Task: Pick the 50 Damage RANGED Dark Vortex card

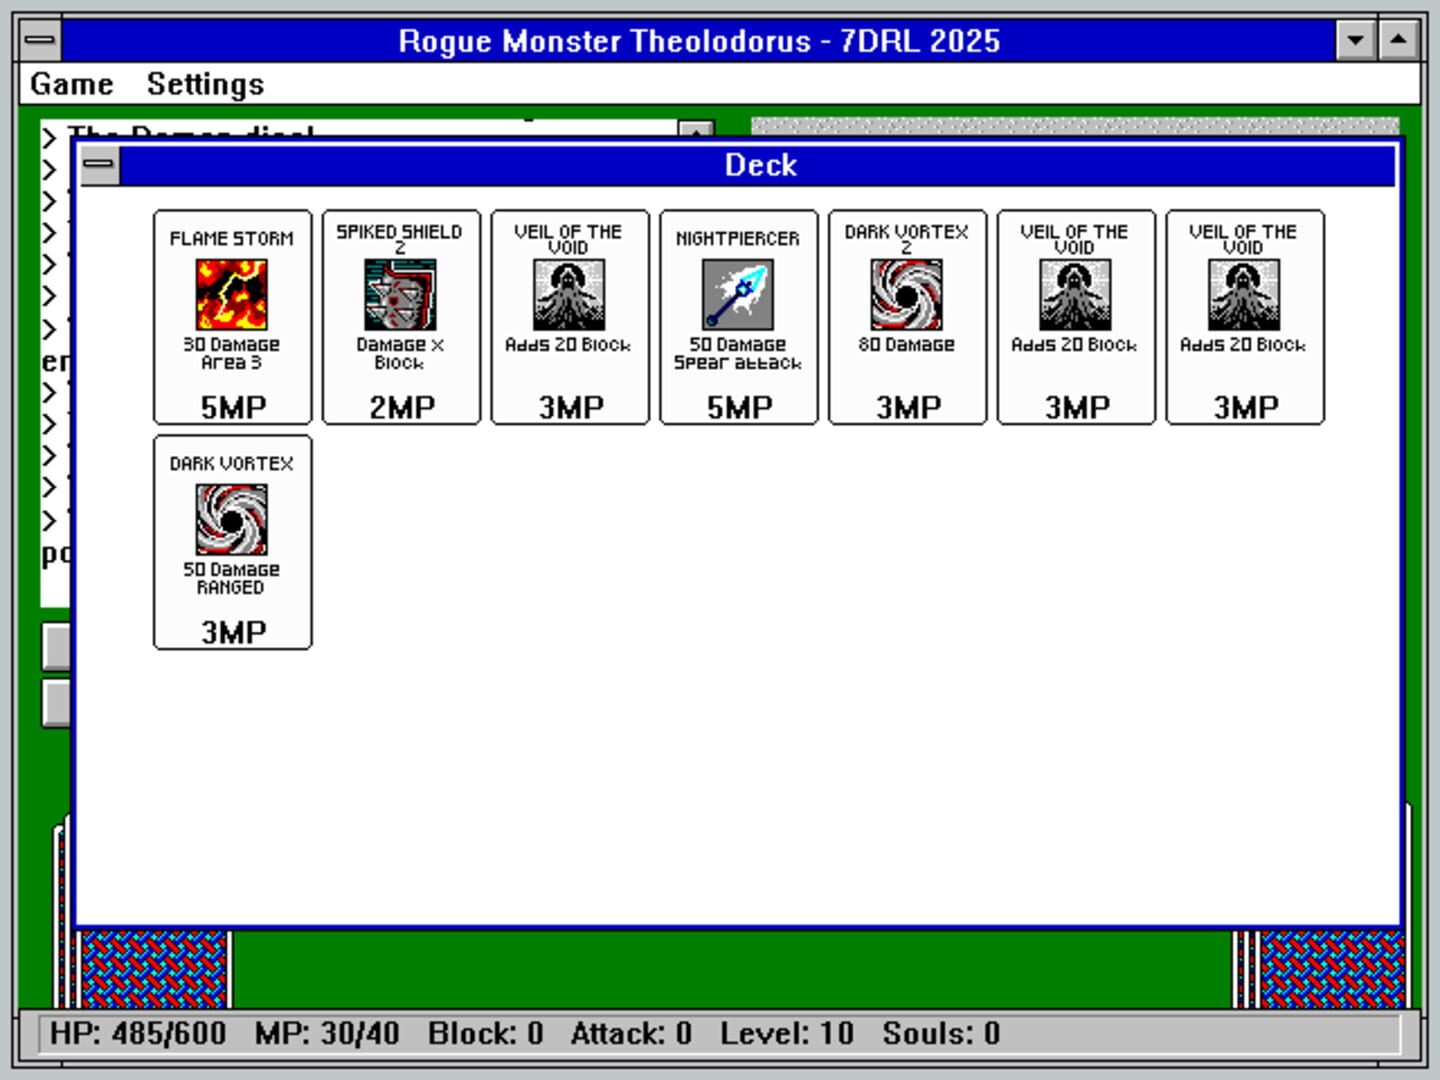Action: pyautogui.click(x=231, y=543)
